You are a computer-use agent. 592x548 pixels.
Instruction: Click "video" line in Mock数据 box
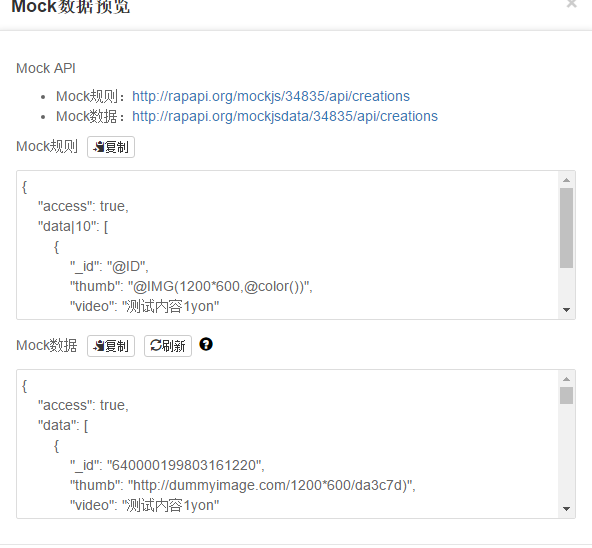(x=144, y=505)
